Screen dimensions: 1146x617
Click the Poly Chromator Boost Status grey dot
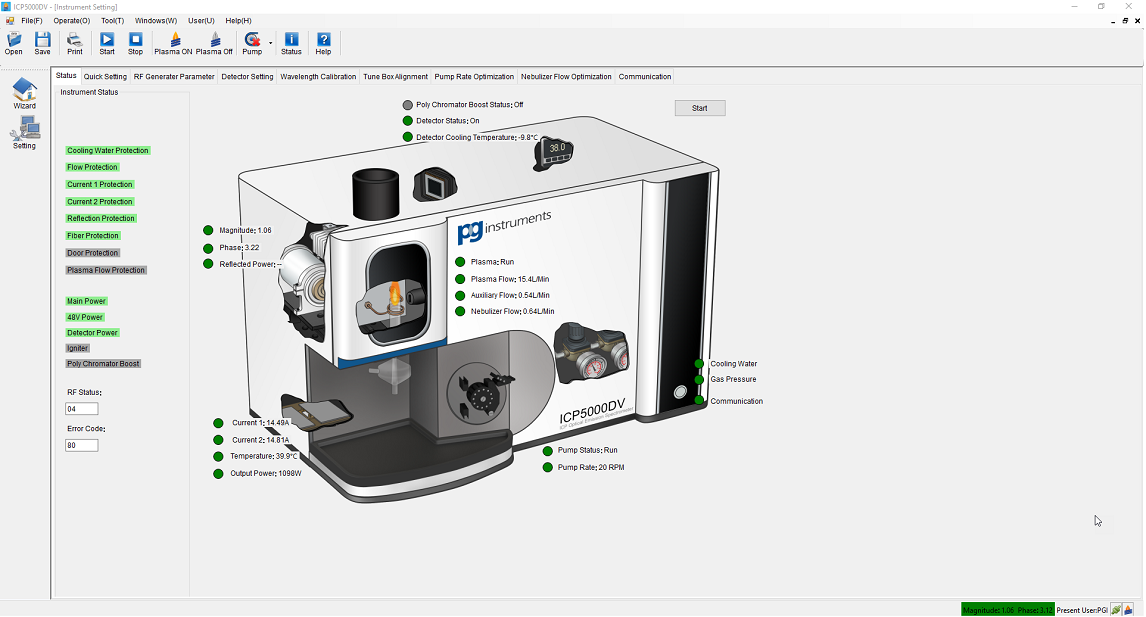(408, 105)
